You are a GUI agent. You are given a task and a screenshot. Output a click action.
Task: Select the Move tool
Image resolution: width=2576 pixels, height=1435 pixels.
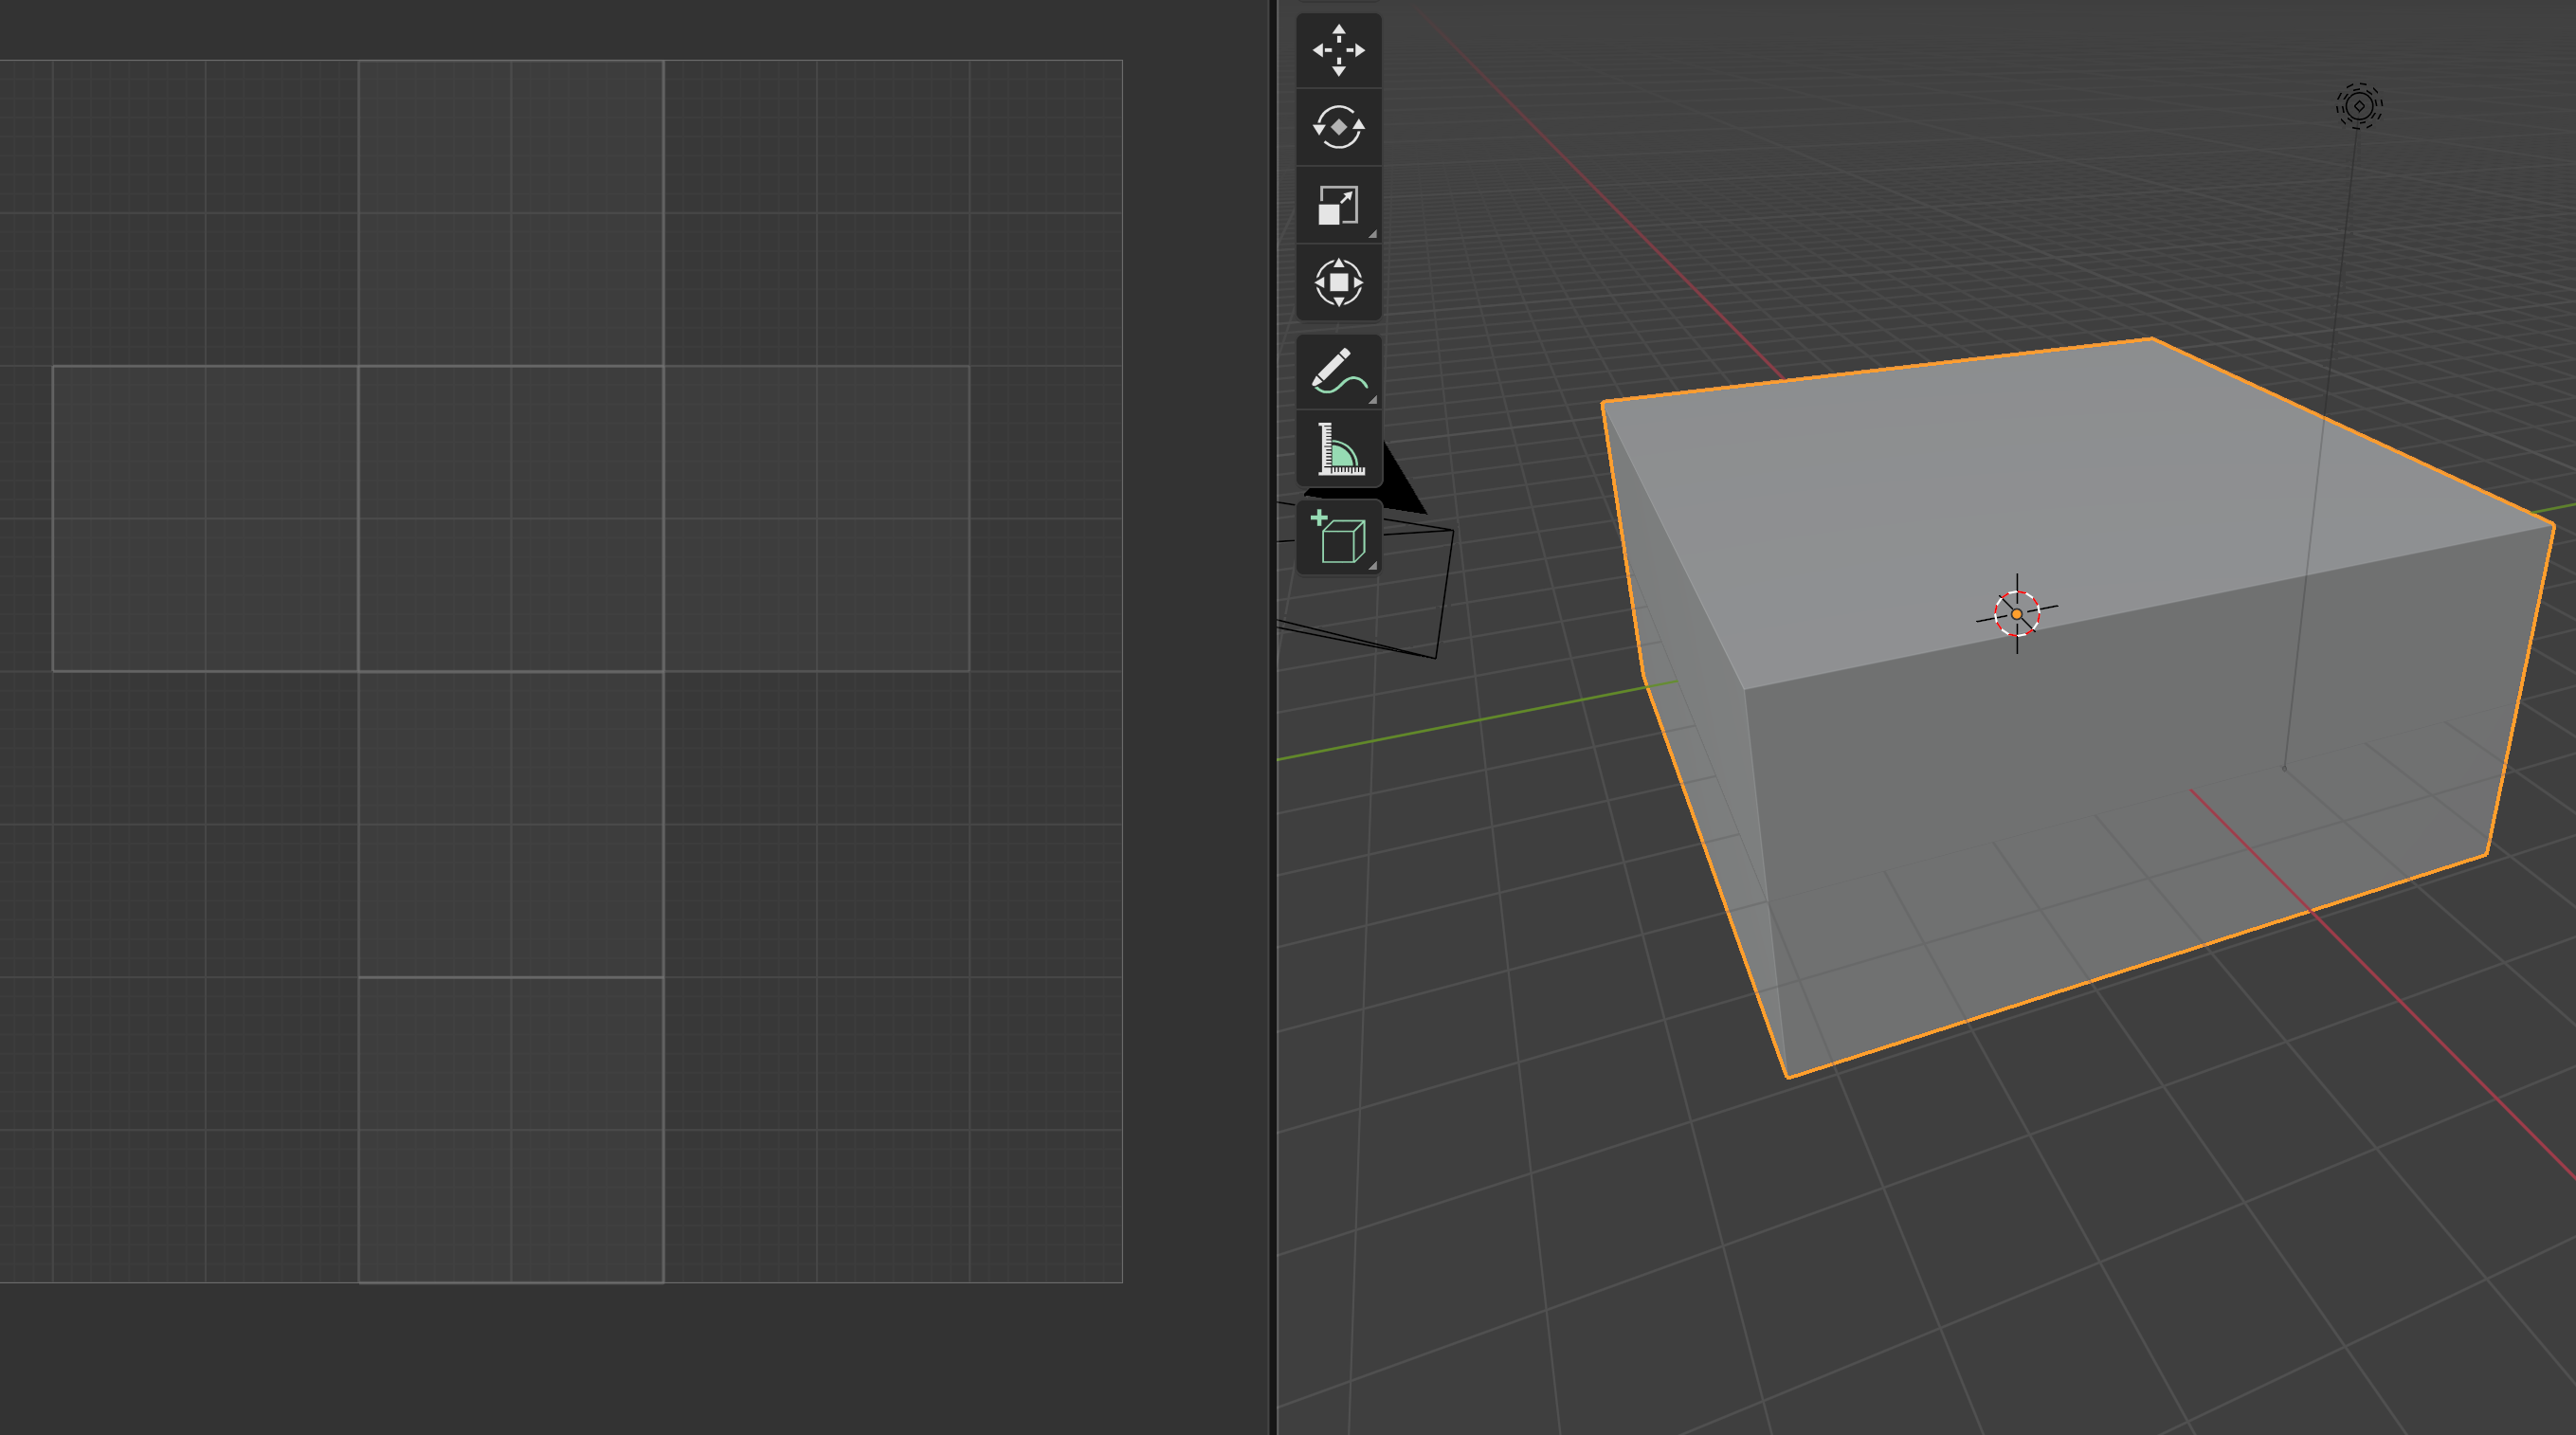click(1338, 50)
